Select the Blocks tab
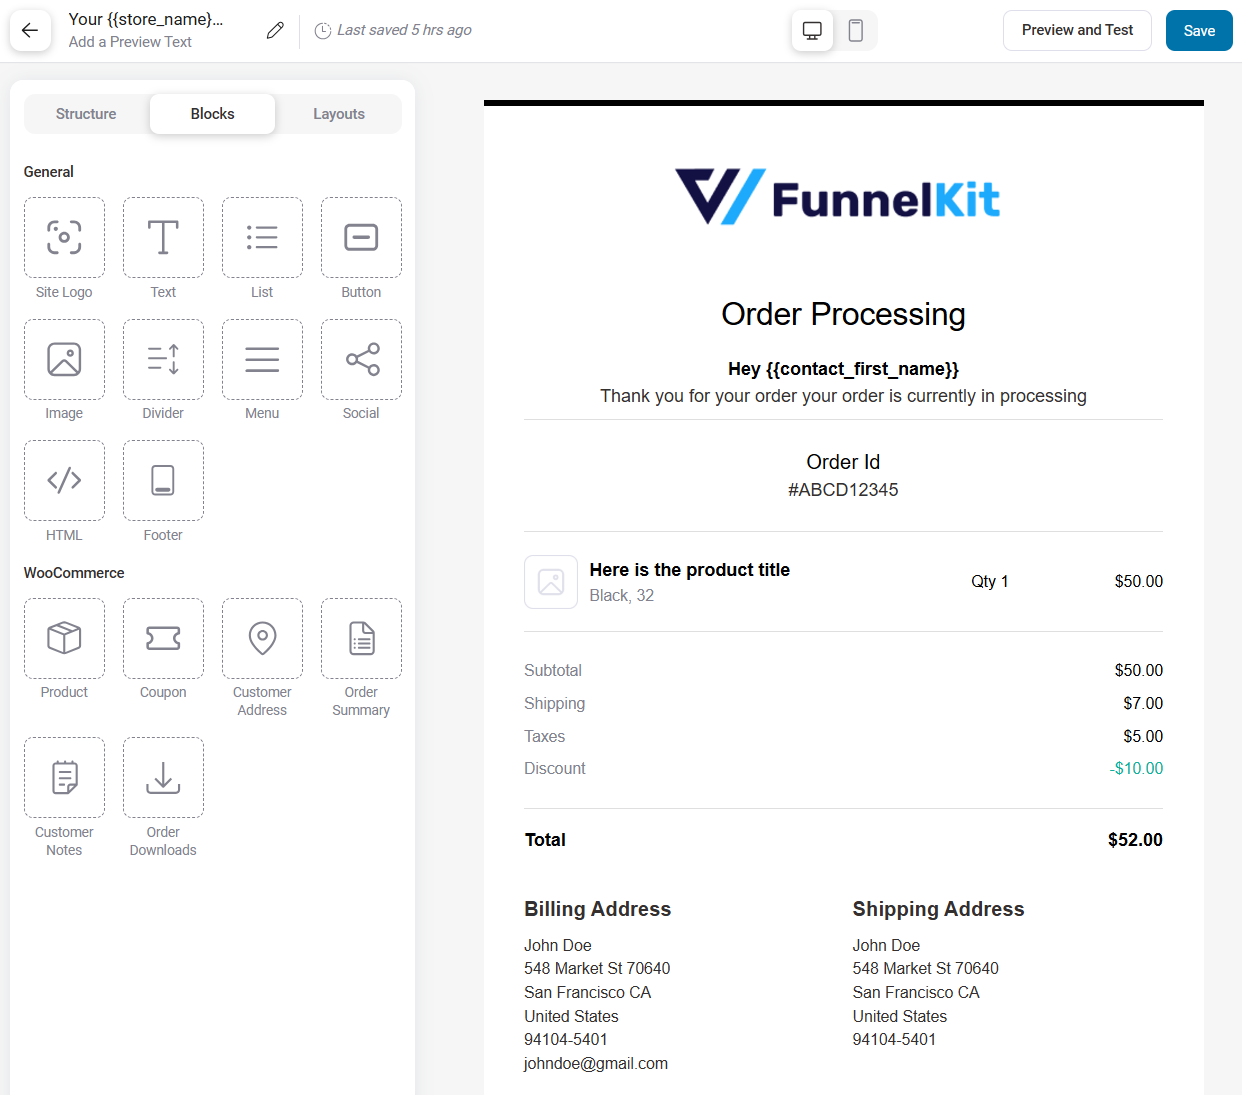 click(x=212, y=114)
